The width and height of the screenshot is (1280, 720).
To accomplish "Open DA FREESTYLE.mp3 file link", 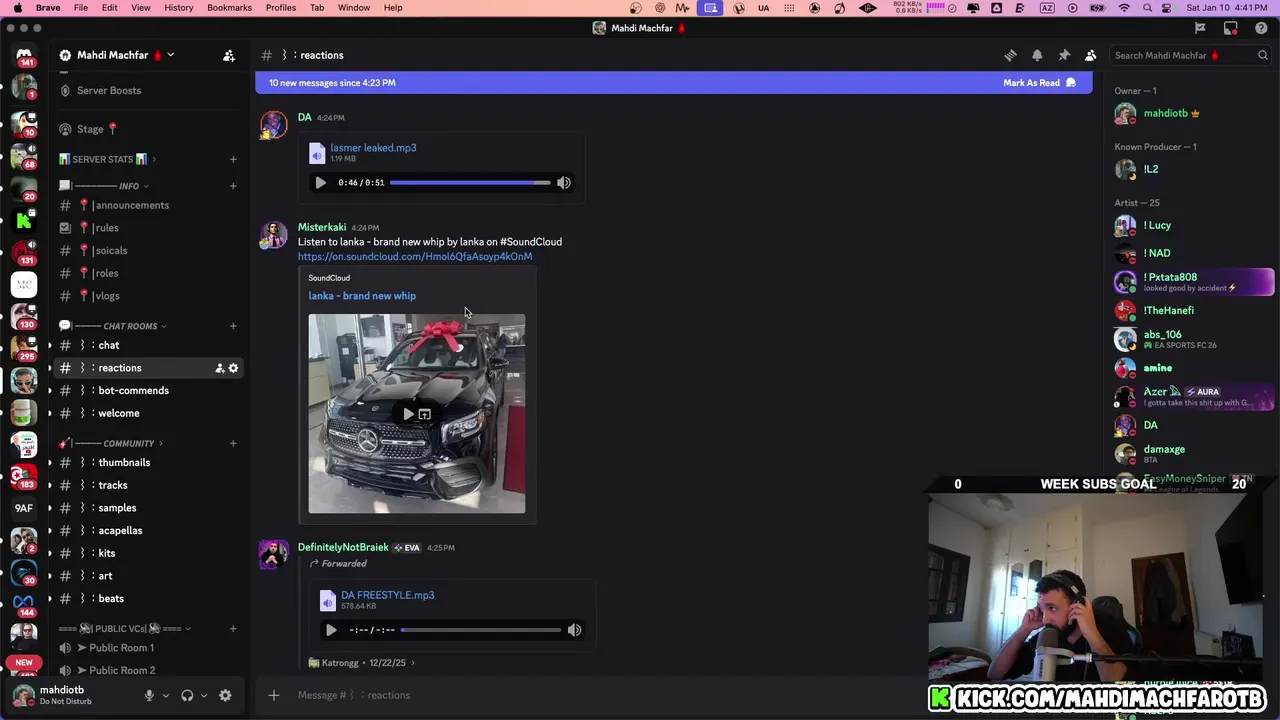I will [x=387, y=595].
